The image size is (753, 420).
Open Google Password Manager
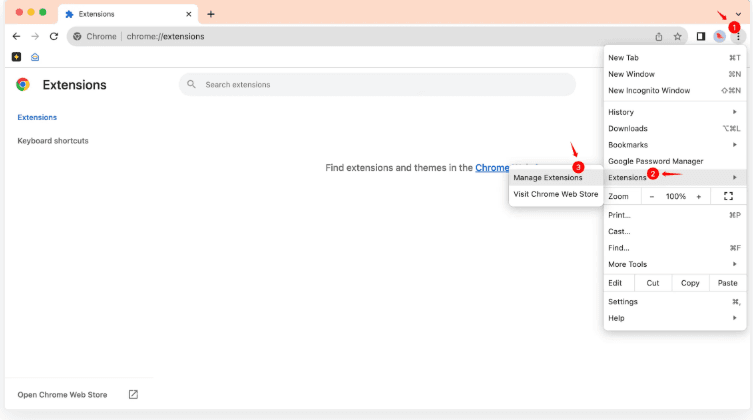click(675, 161)
